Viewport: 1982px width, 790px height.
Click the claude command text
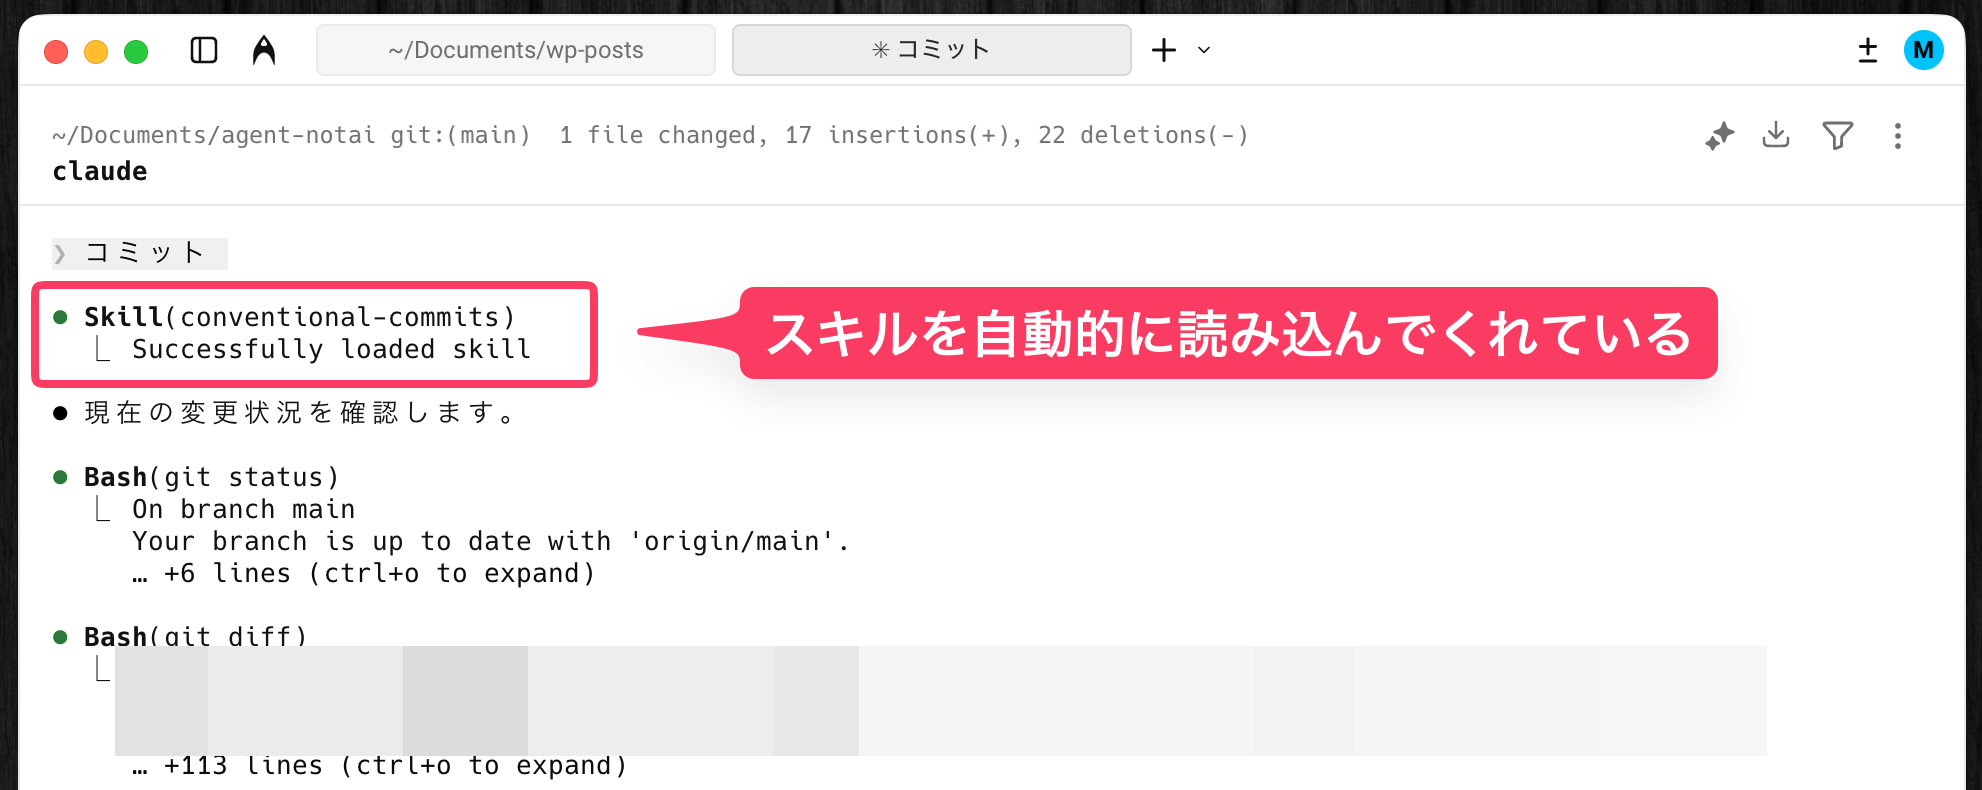tap(100, 172)
